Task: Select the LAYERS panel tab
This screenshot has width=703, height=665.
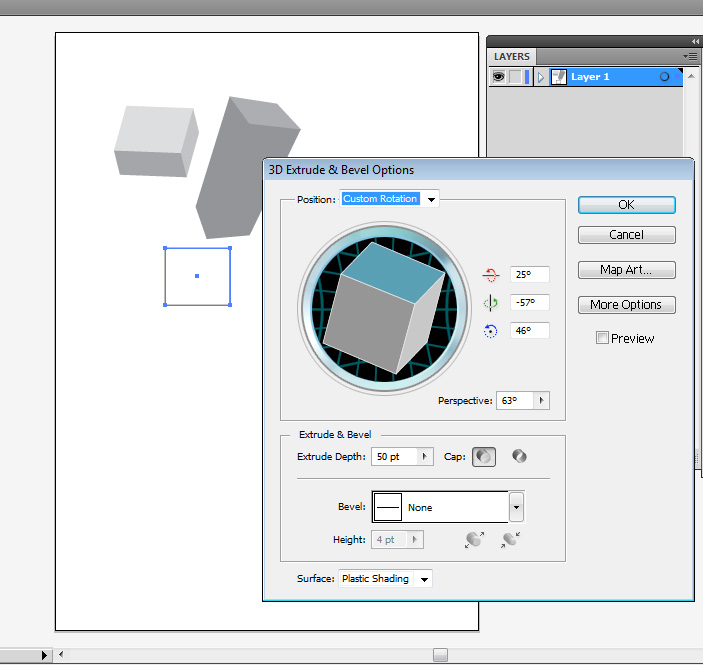Action: coord(513,57)
